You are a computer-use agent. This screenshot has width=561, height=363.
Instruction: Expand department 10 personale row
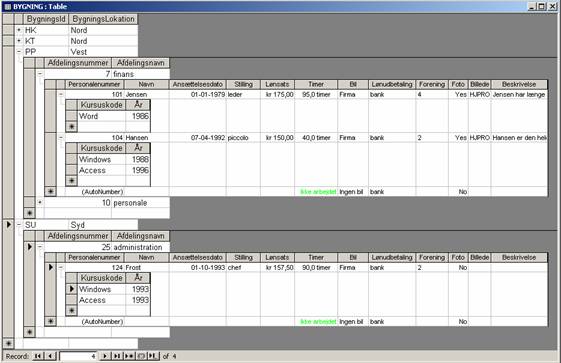pyautogui.click(x=40, y=202)
